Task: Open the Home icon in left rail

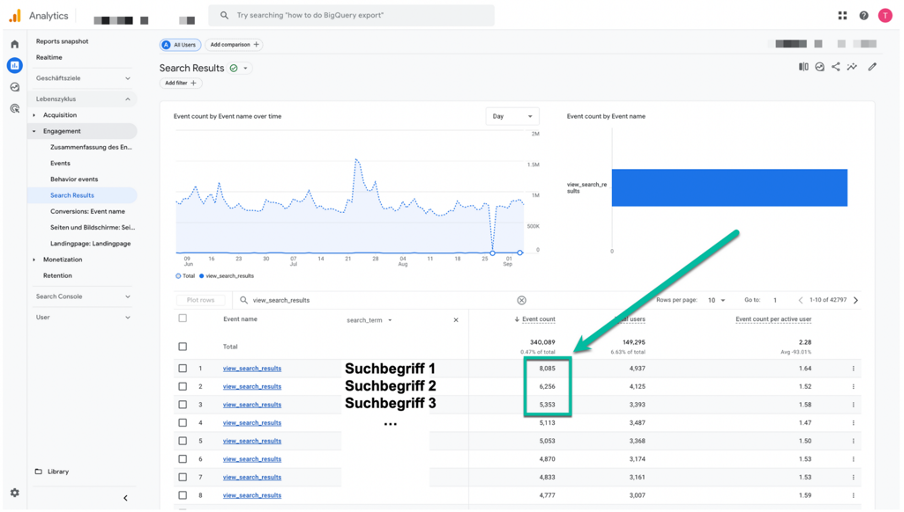Action: [x=14, y=44]
